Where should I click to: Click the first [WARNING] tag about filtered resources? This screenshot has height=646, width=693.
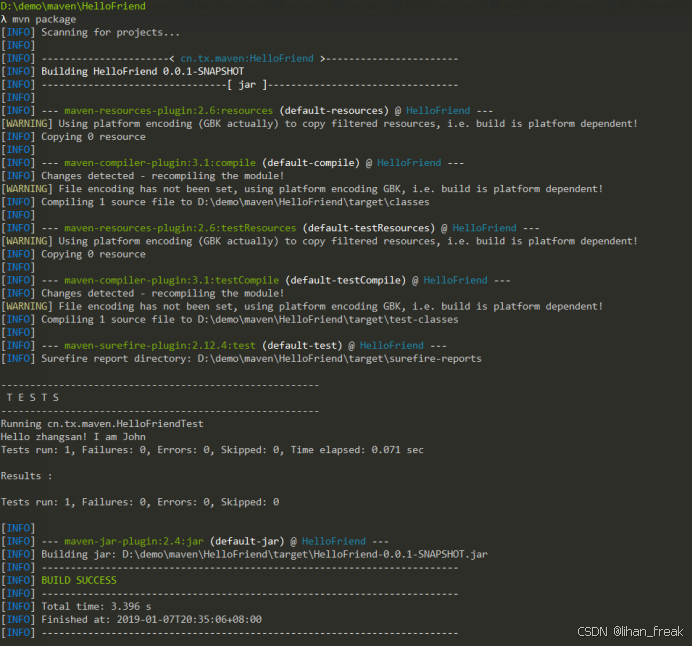coord(27,124)
